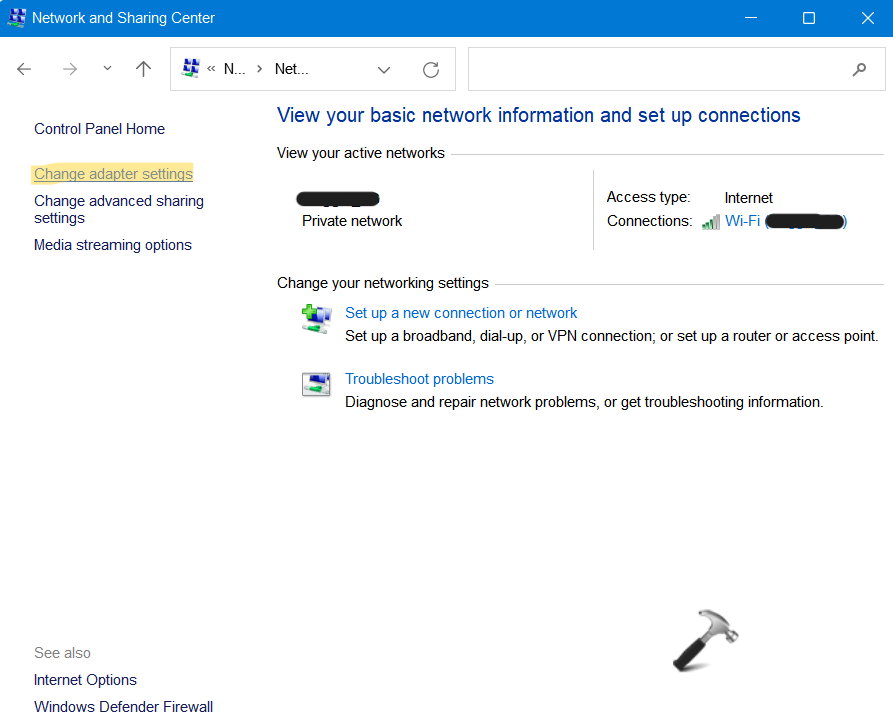Refresh the Network and Sharing Center
Screen dimensions: 893x722
(x=431, y=69)
